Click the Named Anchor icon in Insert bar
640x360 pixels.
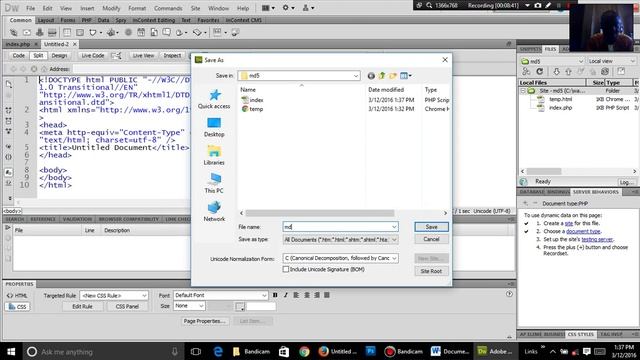[x=40, y=33]
